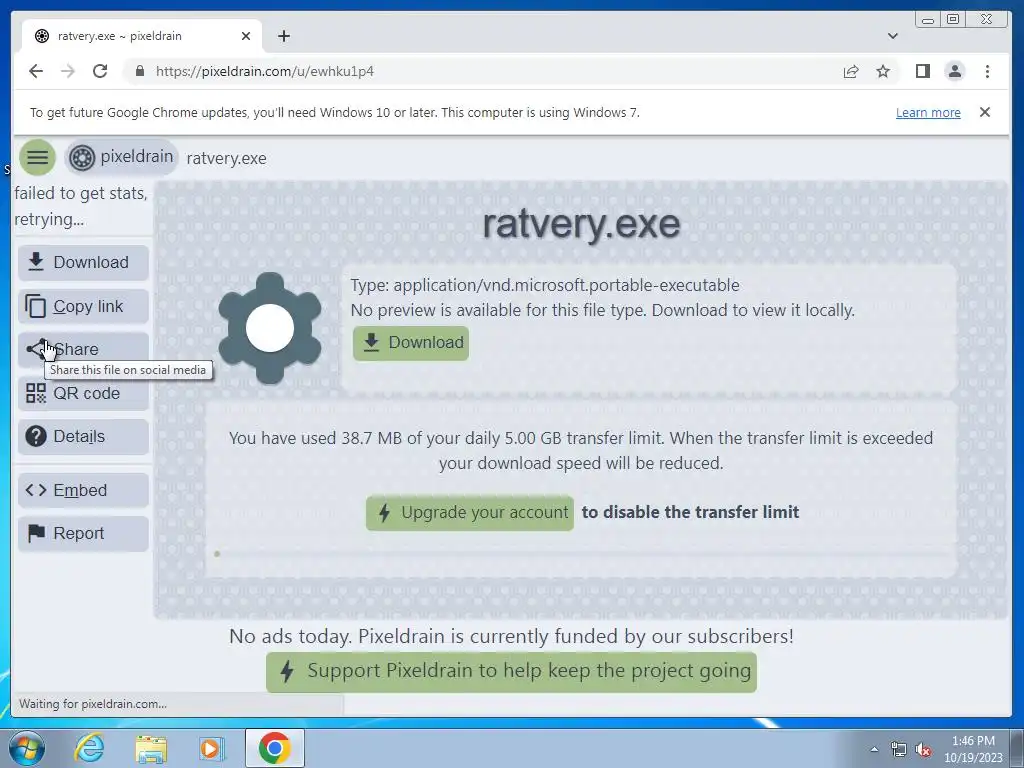
Task: Open Windows Explorer from taskbar
Action: click(x=151, y=748)
